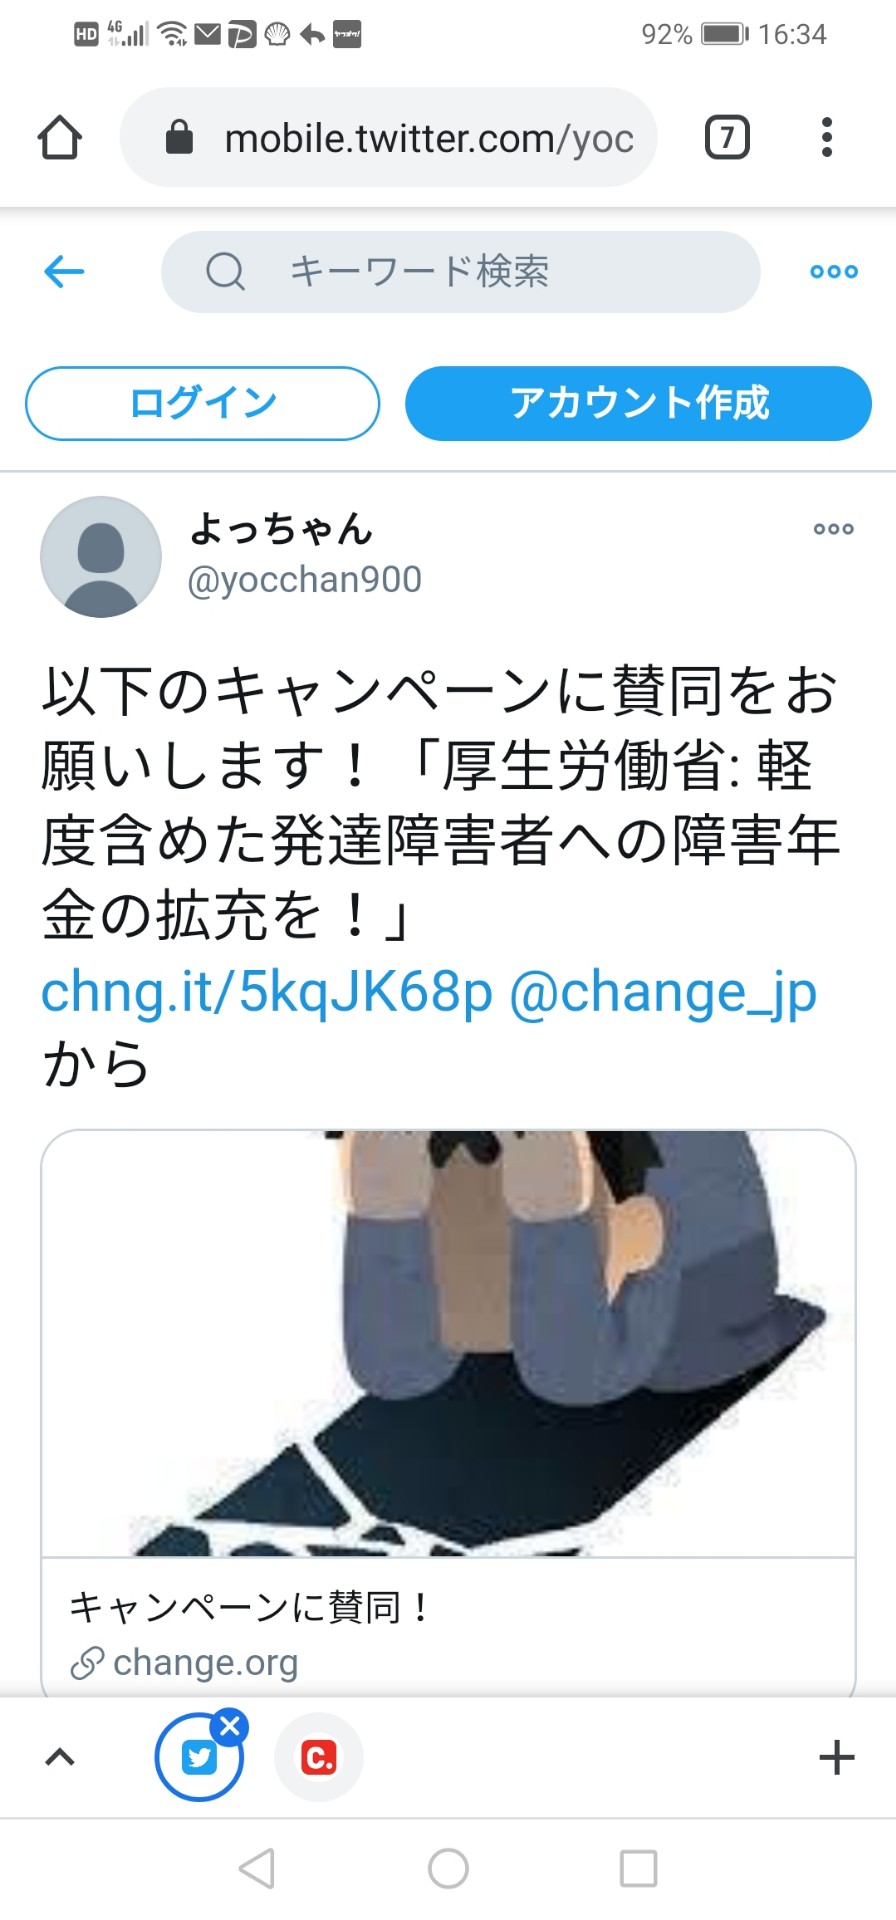Switch to the red change.org tab
The width and height of the screenshot is (896, 1920).
tap(319, 1757)
